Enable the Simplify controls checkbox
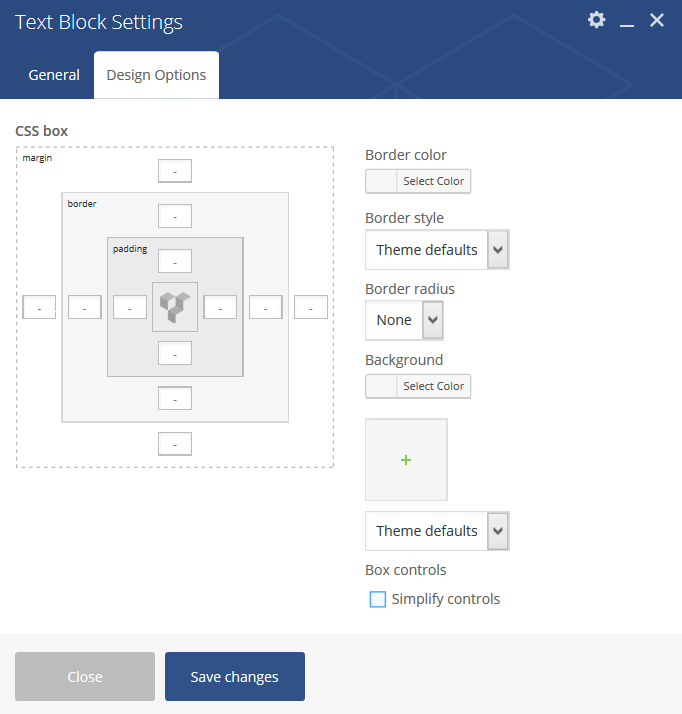 (x=378, y=599)
